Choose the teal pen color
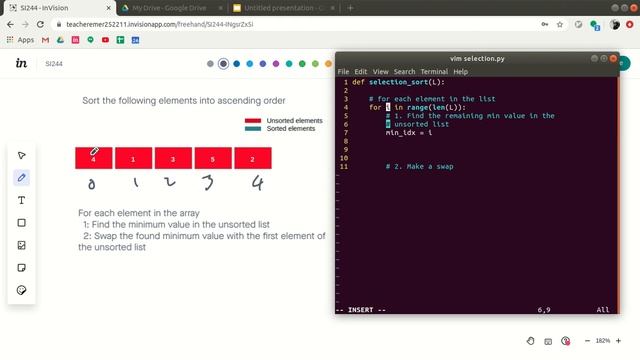The height and width of the screenshot is (360, 640). pyautogui.click(x=289, y=64)
